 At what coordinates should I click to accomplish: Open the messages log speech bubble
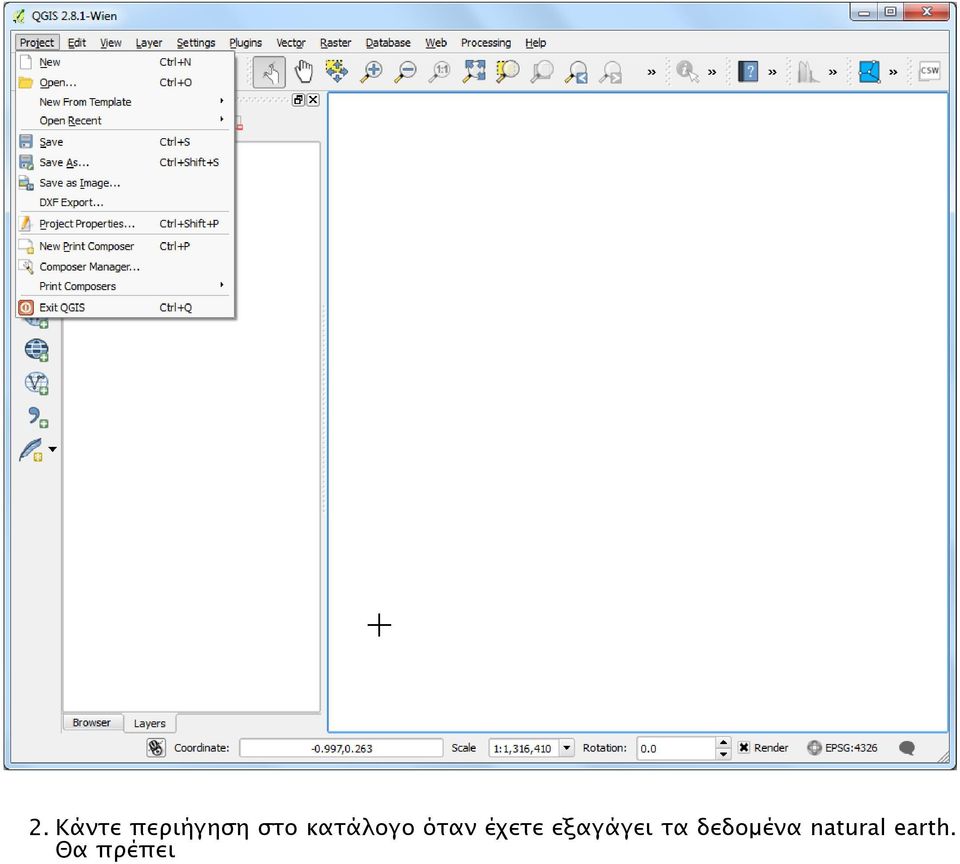tap(907, 748)
